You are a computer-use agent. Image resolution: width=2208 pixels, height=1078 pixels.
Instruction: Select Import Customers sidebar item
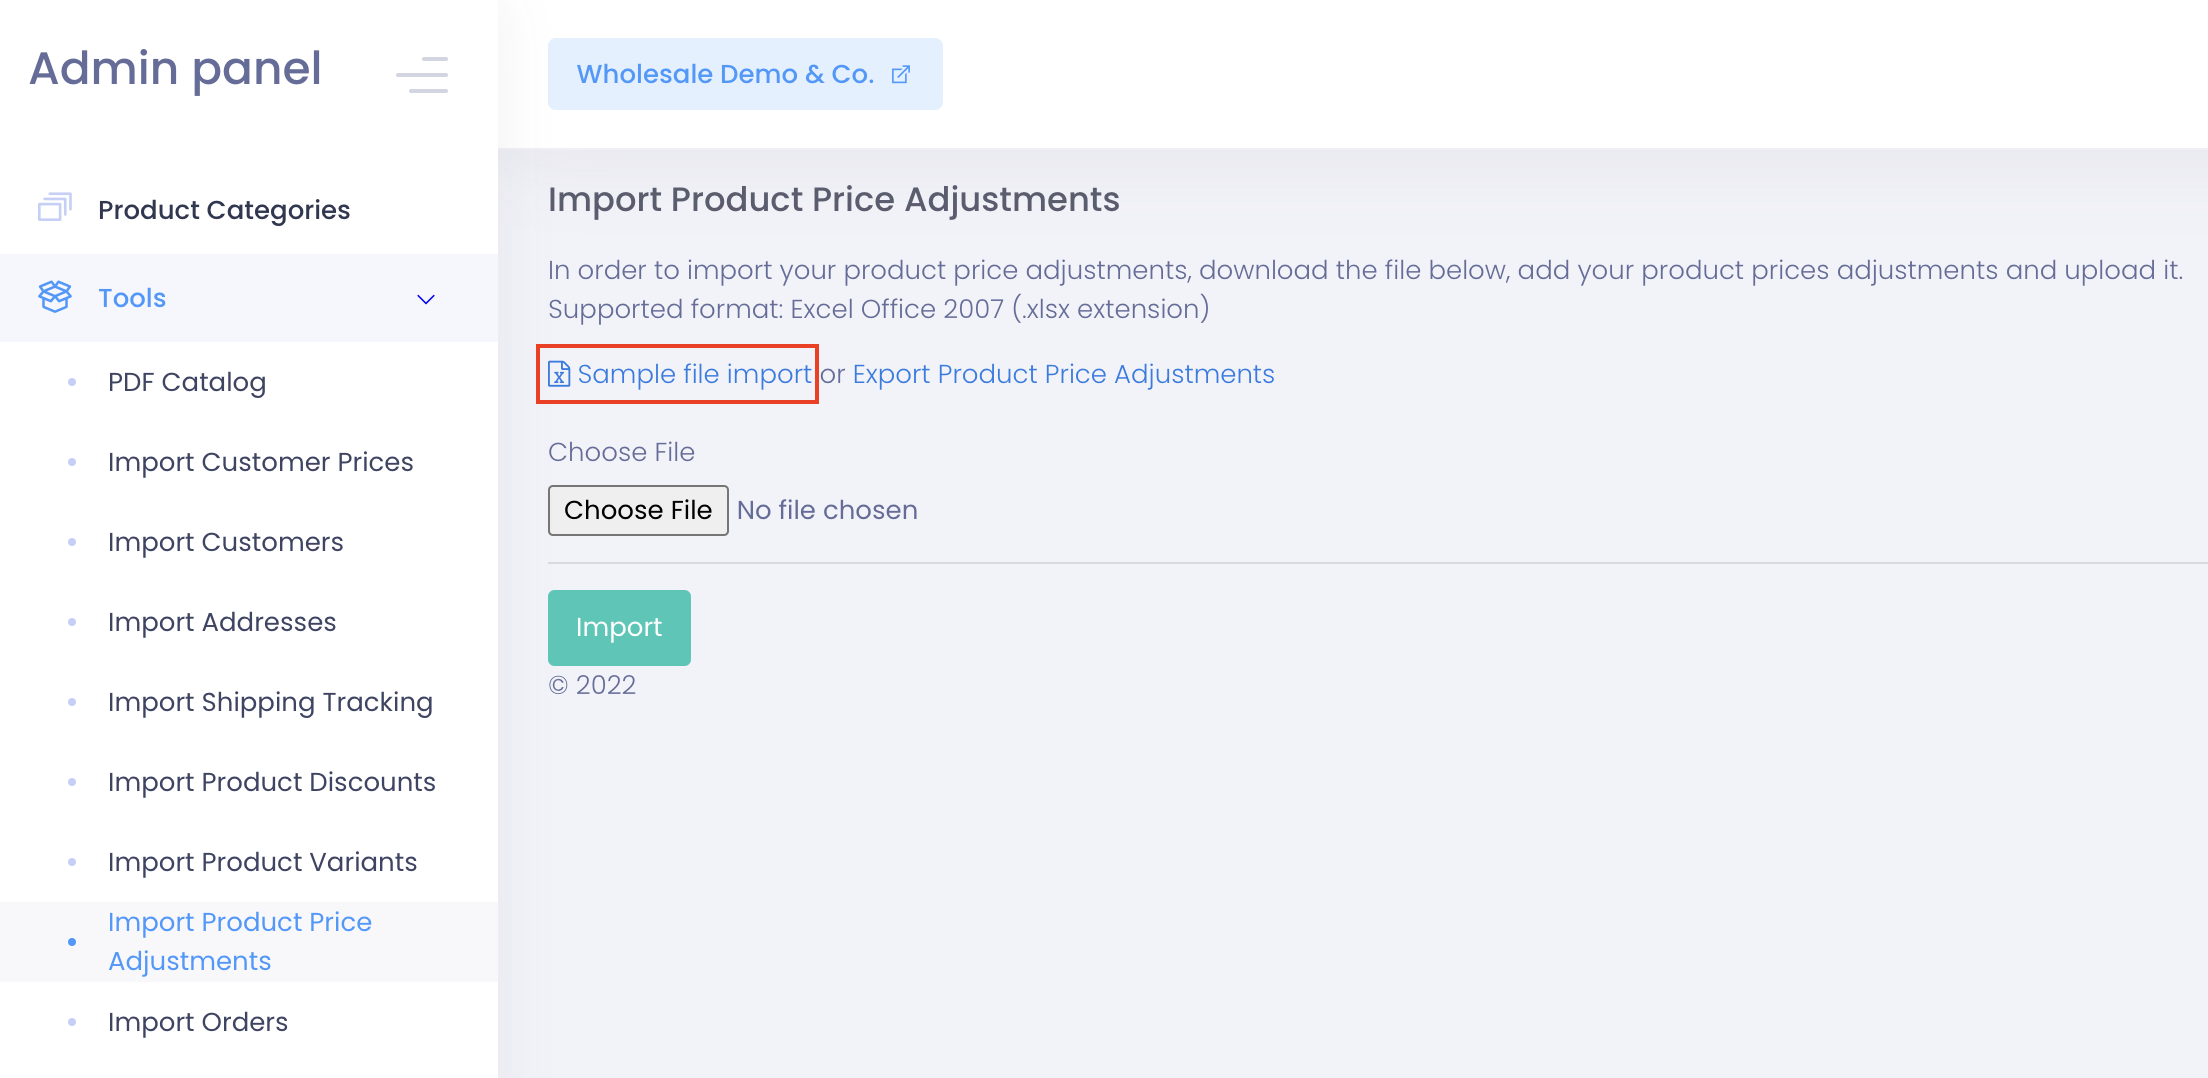click(225, 542)
